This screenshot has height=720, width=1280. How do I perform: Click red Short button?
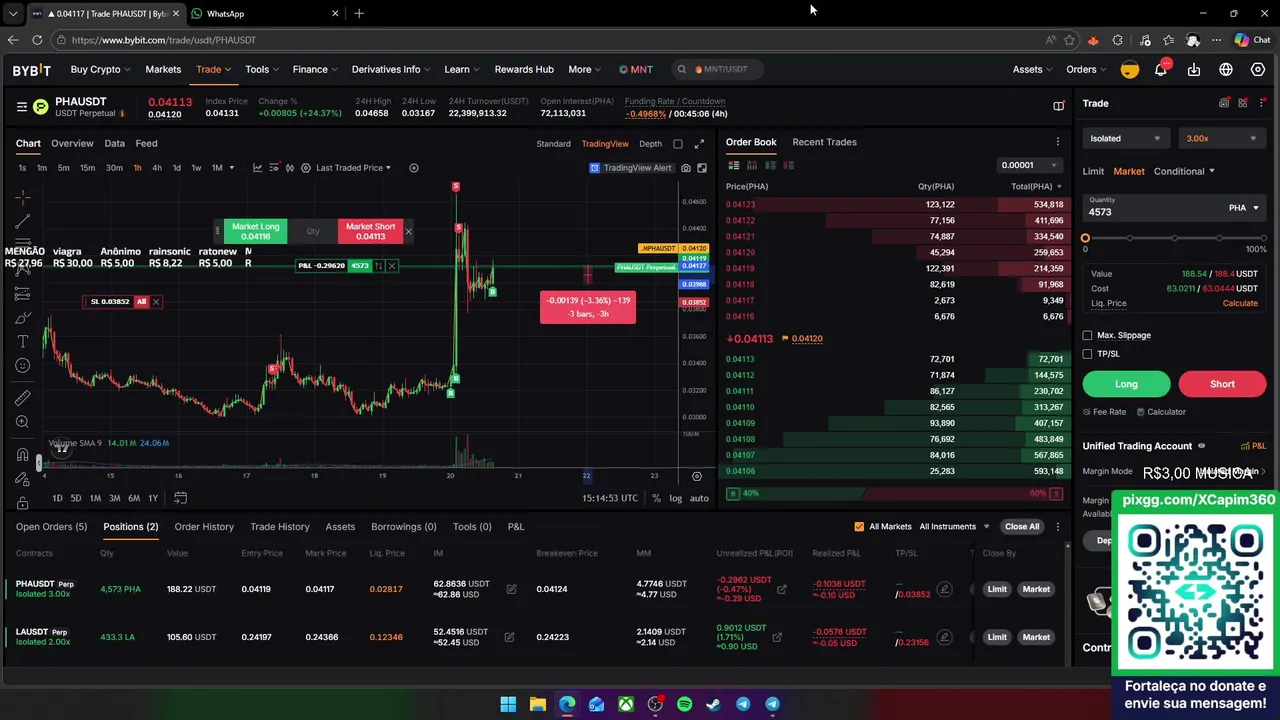1222,384
